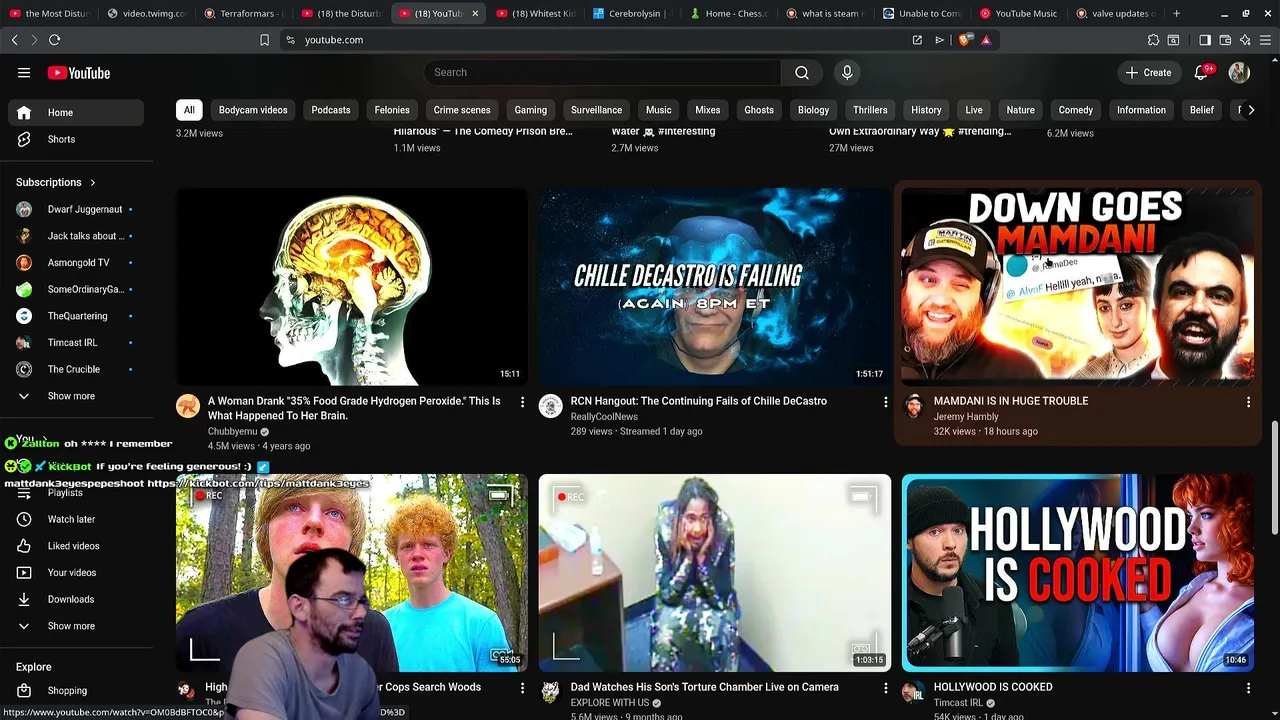
Task: Open options for Dad Watches His Son's video
Action: coord(885,688)
